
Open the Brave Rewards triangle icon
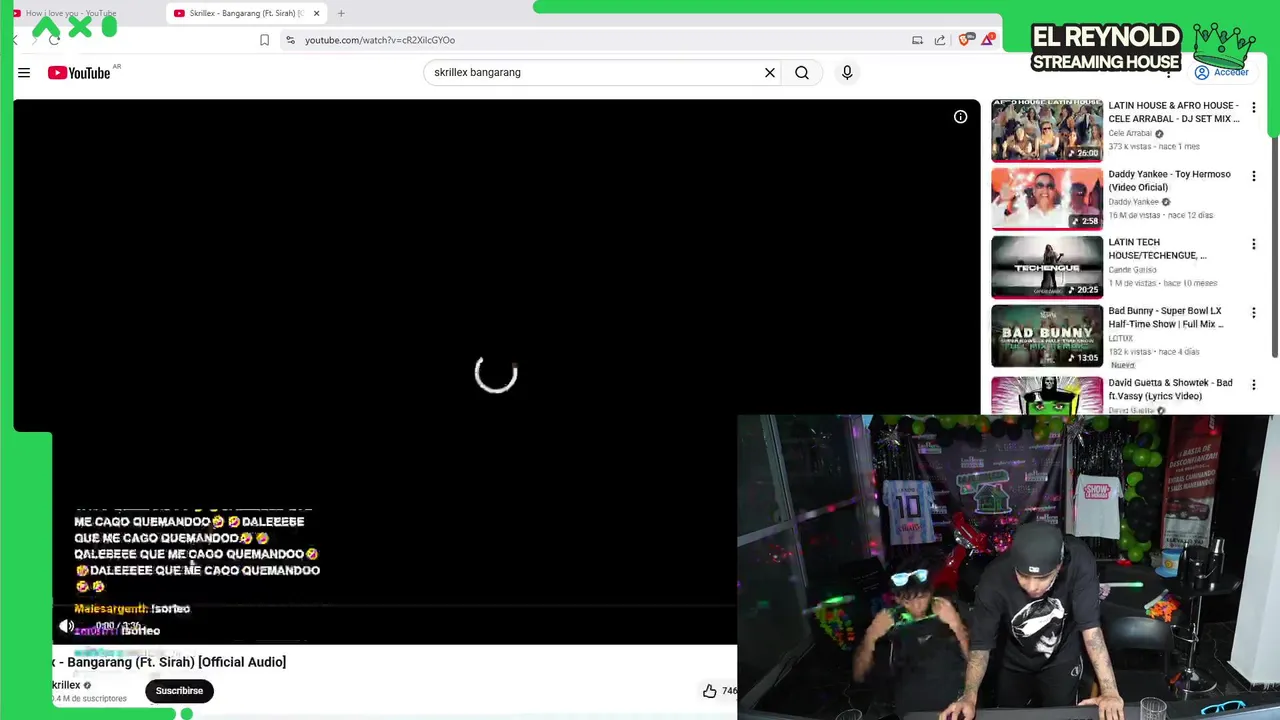coord(988,40)
